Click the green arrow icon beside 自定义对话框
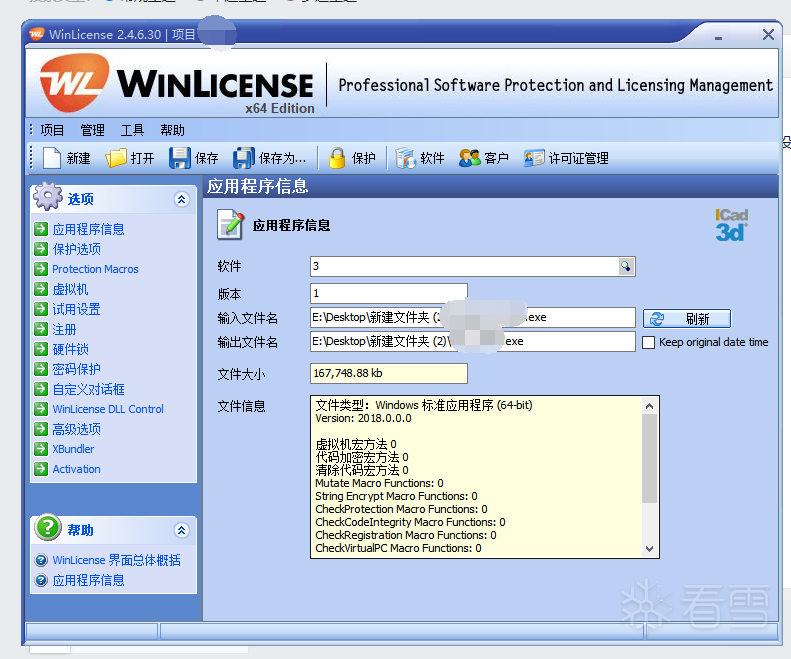791x659 pixels. click(41, 389)
